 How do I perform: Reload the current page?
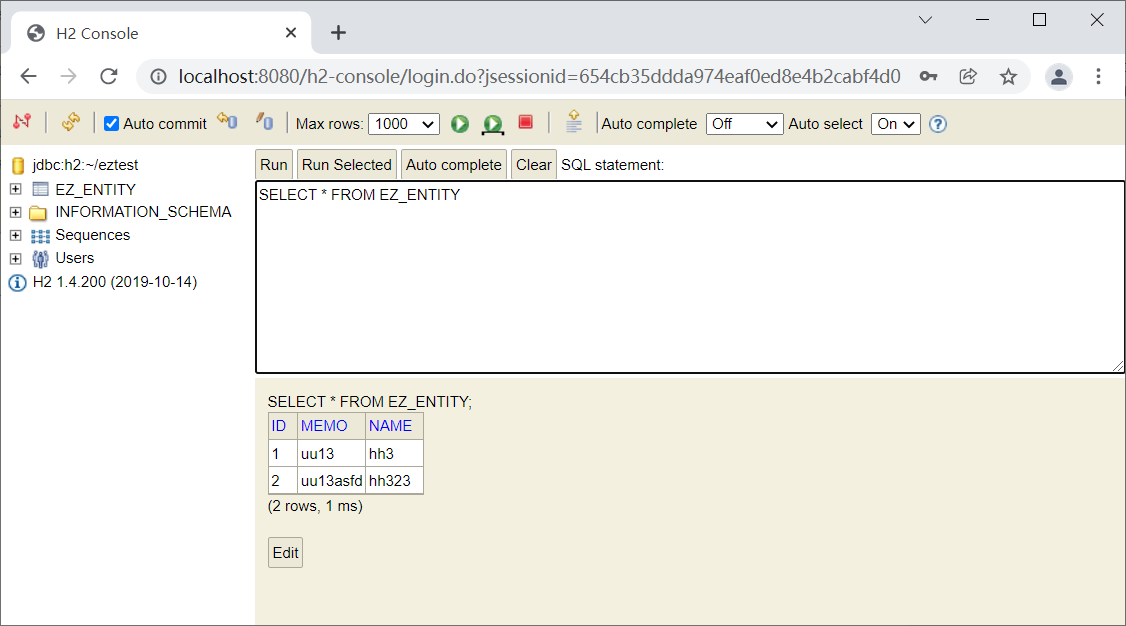(x=108, y=76)
